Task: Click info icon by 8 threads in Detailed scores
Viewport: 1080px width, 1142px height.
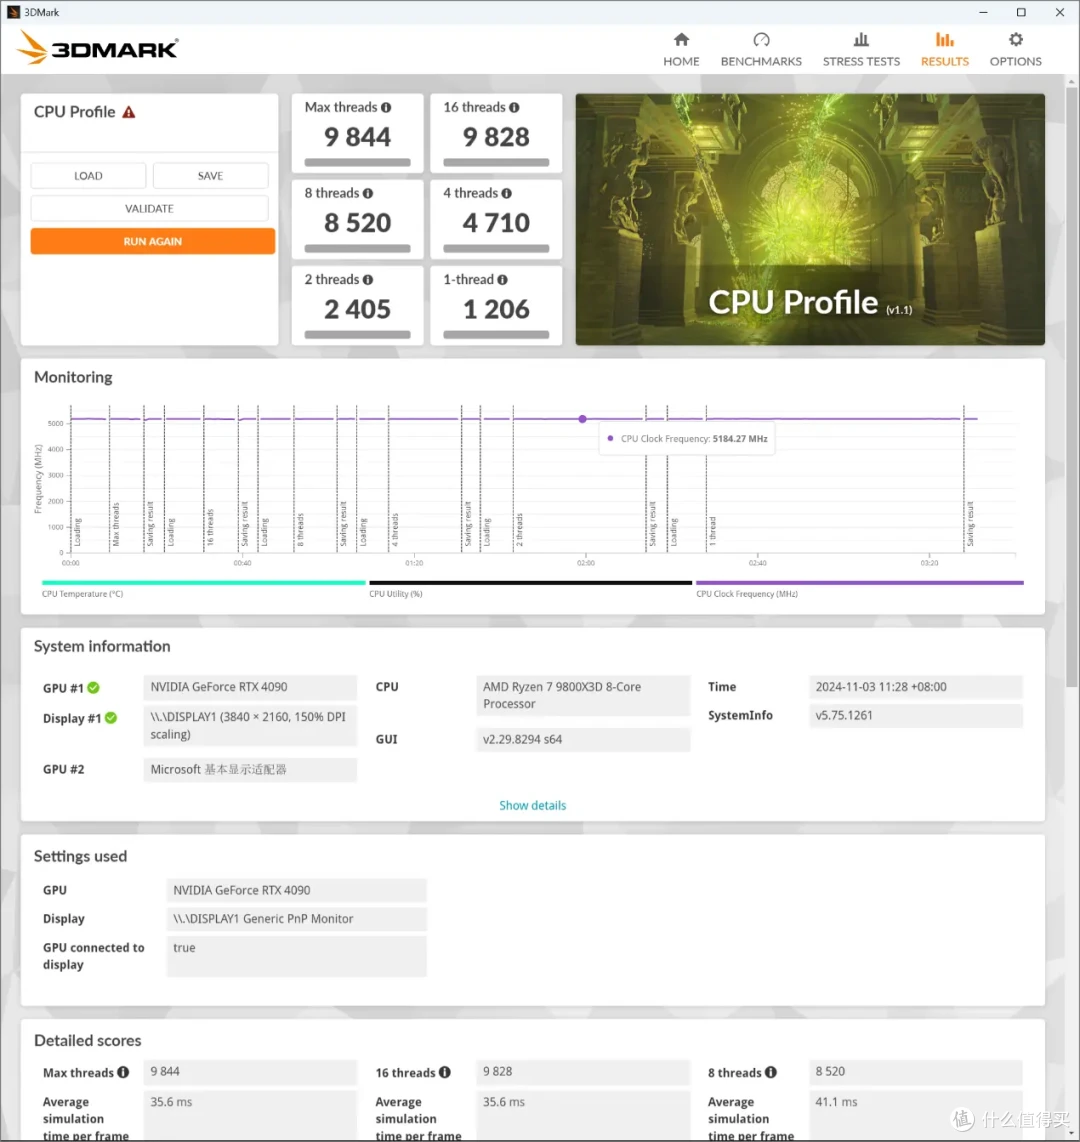Action: (770, 1072)
